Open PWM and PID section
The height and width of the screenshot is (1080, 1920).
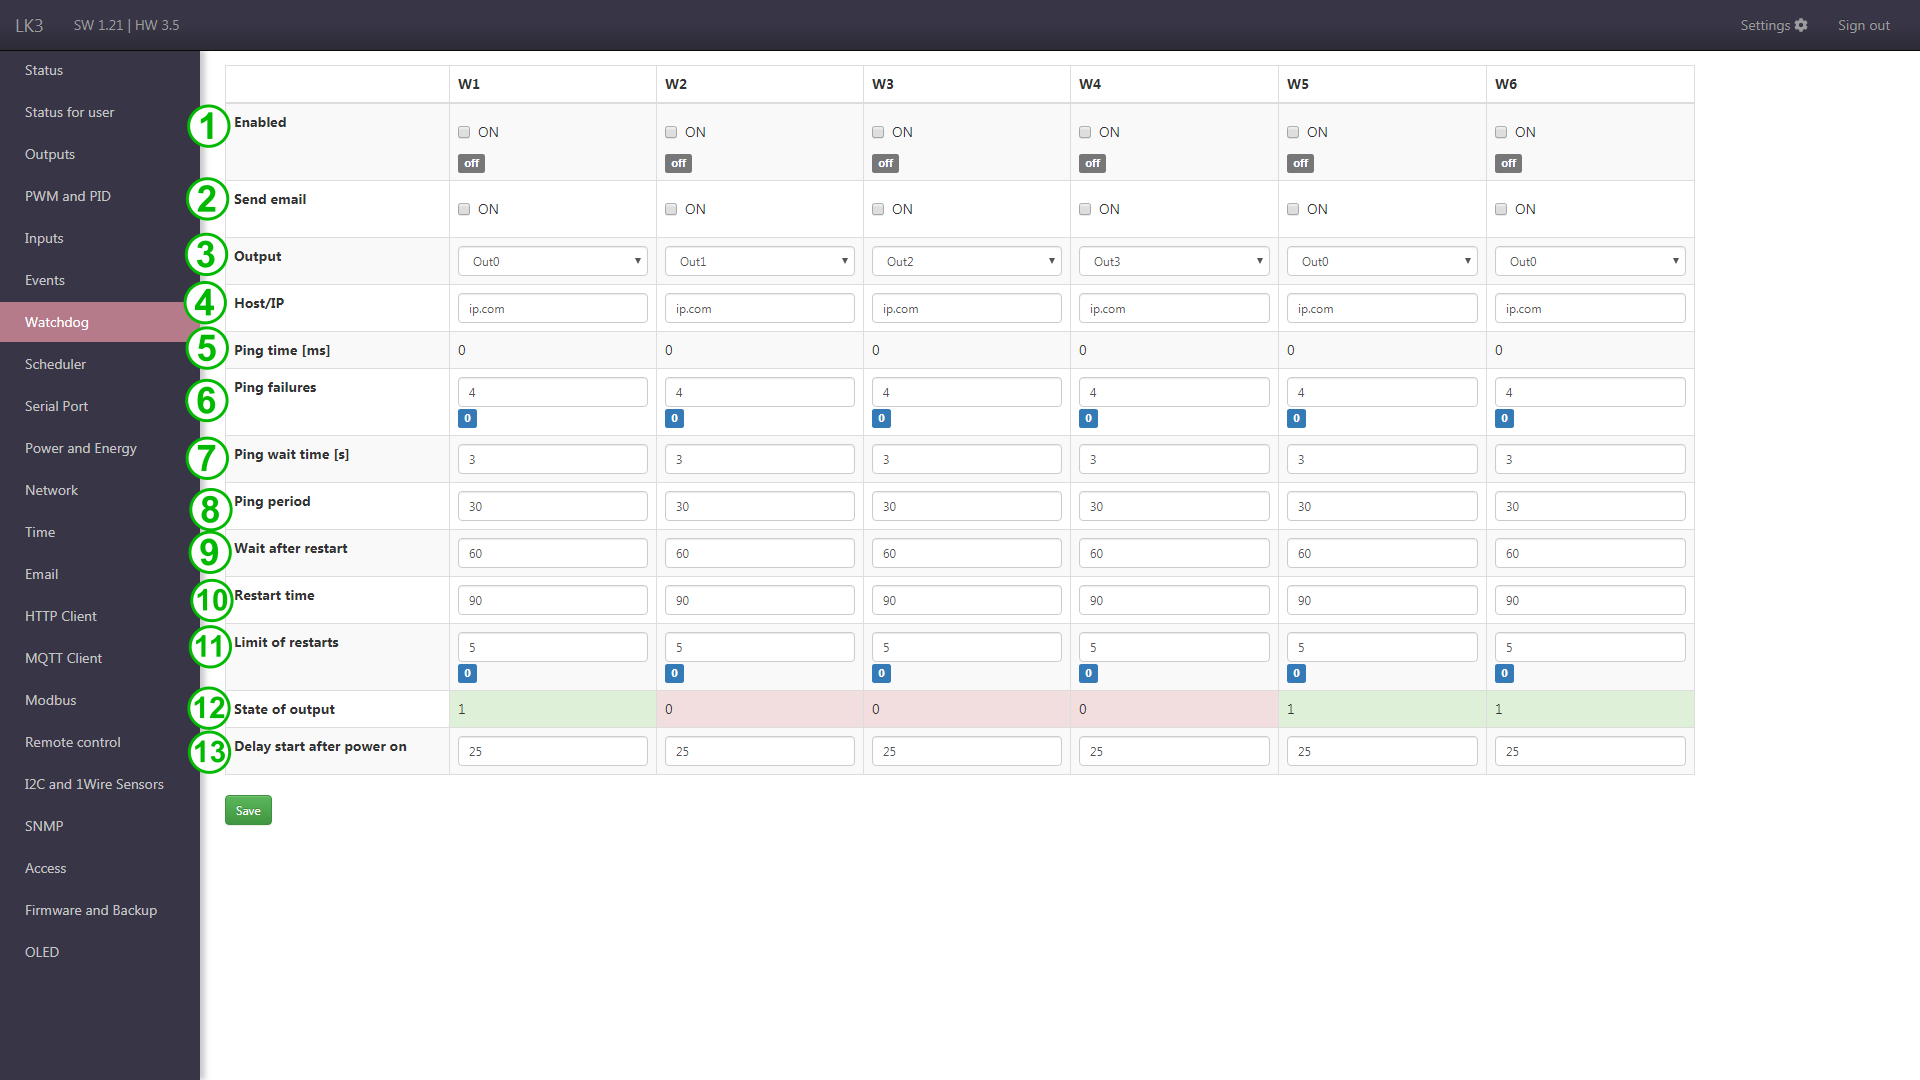(x=68, y=196)
